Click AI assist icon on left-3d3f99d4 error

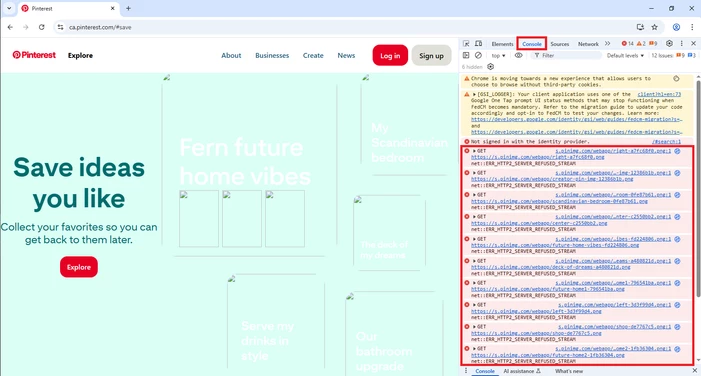pos(677,305)
